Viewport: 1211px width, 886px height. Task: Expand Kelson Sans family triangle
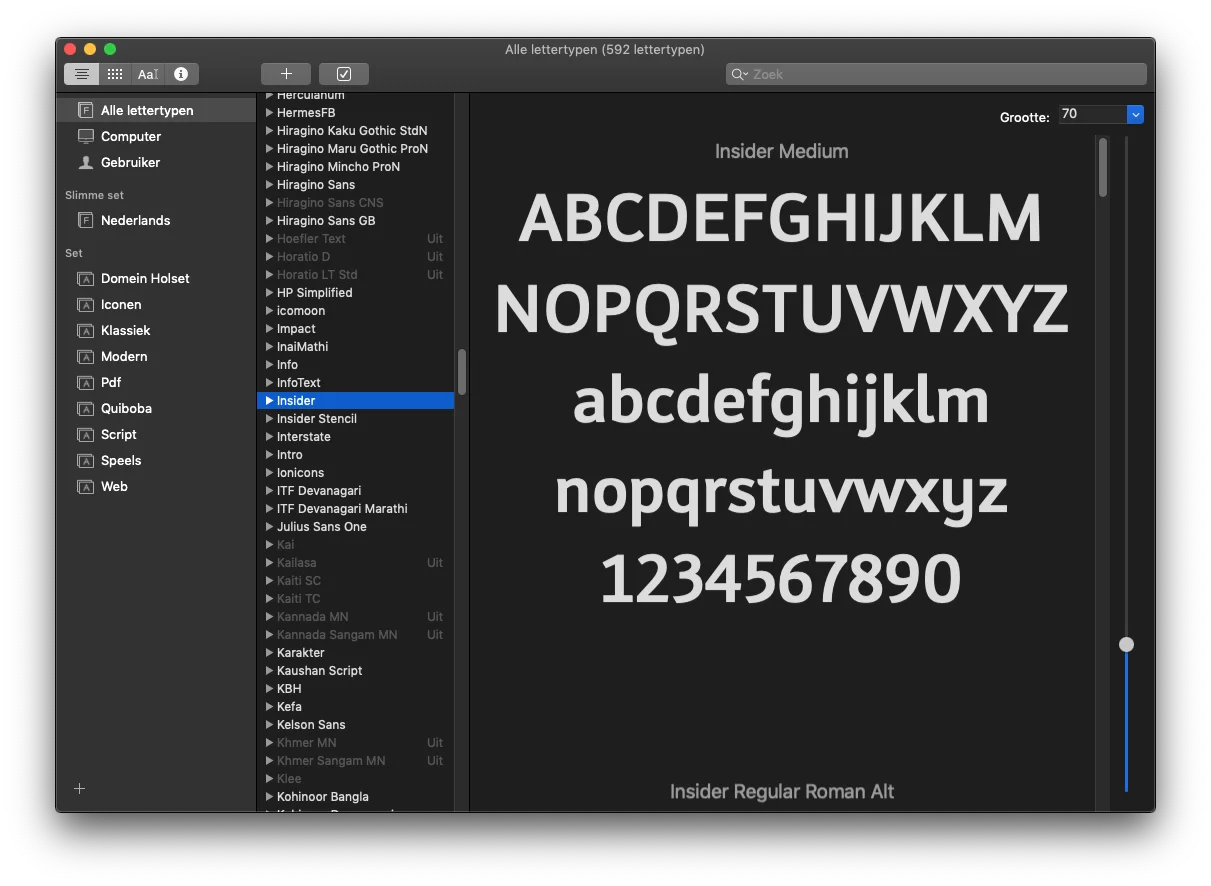click(x=269, y=724)
